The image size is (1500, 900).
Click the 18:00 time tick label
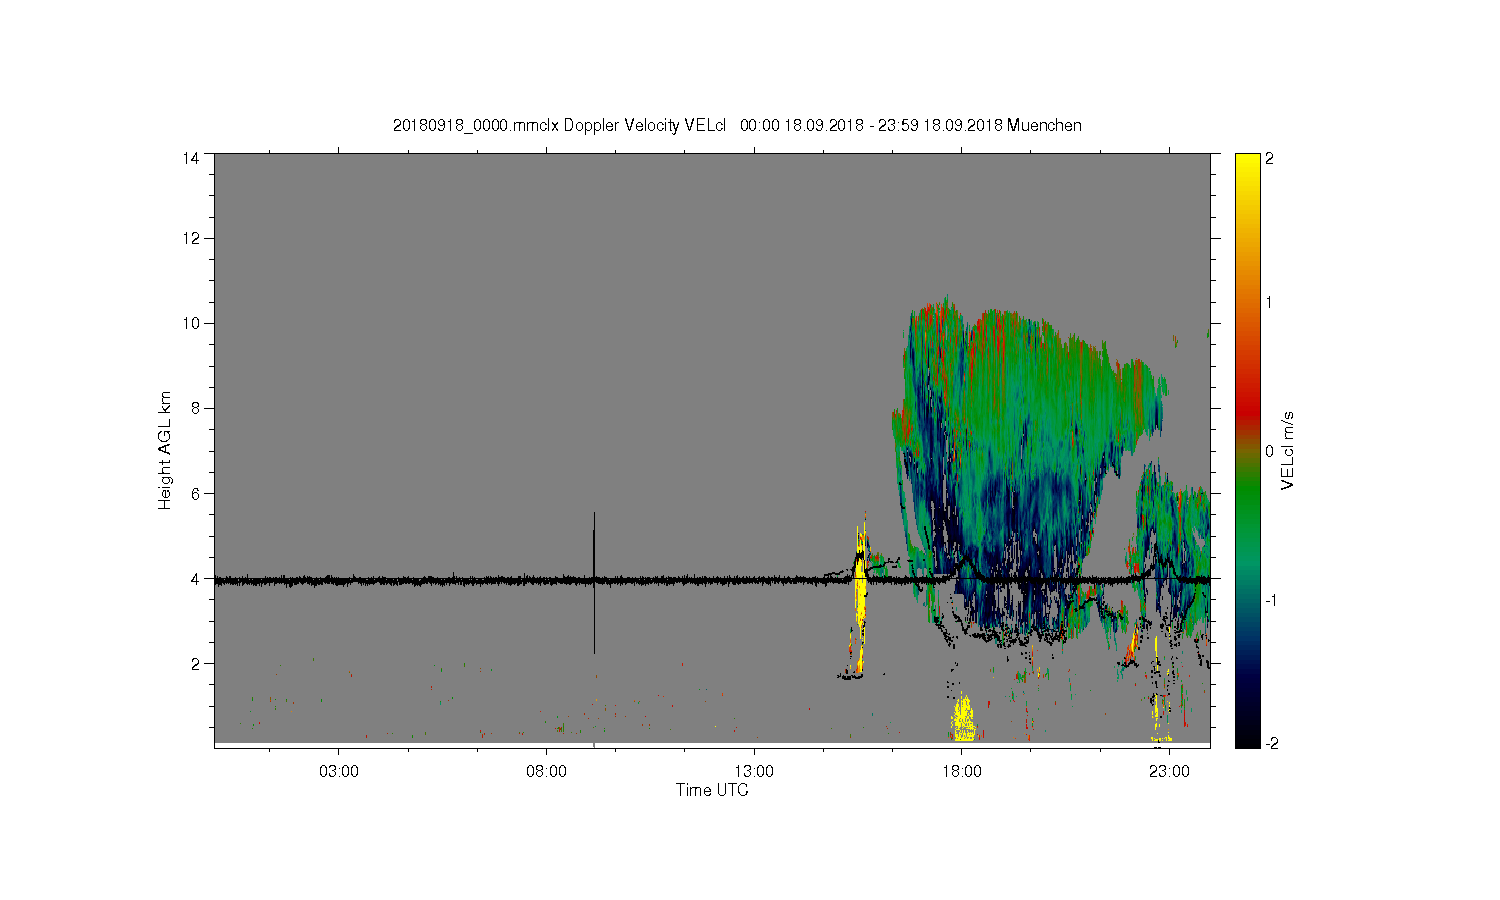pyautogui.click(x=962, y=772)
